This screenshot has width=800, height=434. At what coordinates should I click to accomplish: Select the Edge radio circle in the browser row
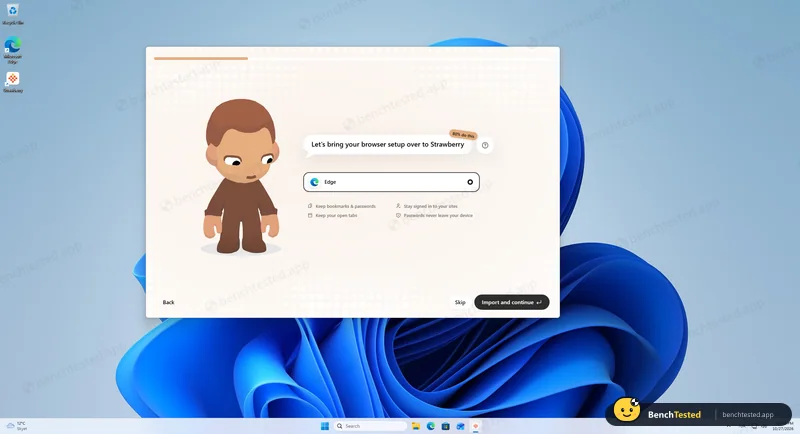click(470, 182)
